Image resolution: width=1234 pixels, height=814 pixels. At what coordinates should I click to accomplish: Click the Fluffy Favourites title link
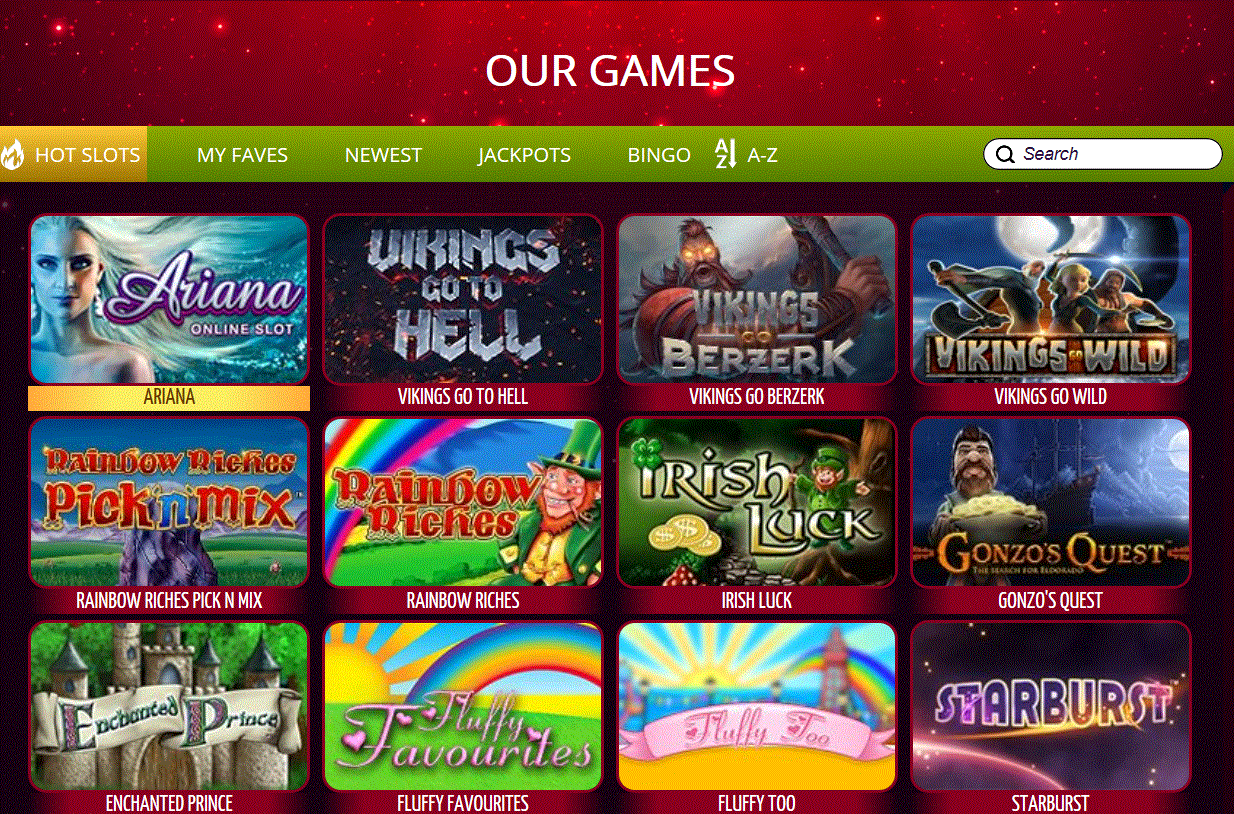tap(463, 803)
